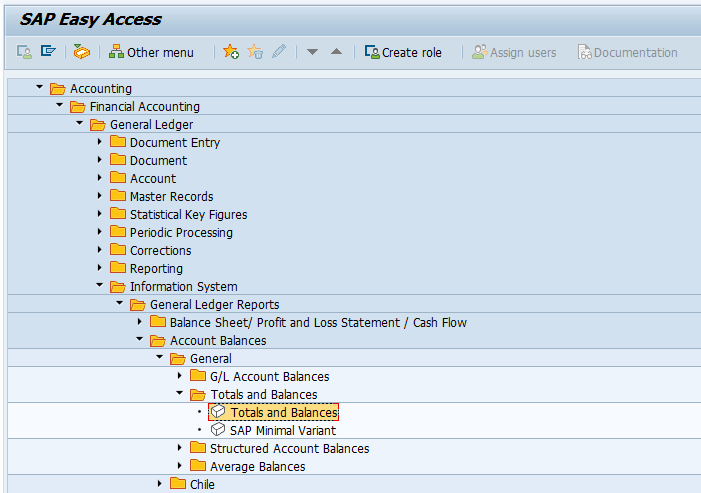This screenshot has width=701, height=493.
Task: Expand the Account folder arrow
Action: [100, 177]
